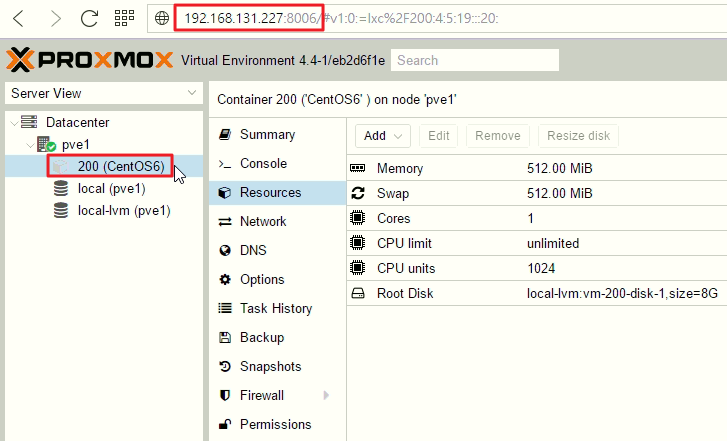Expand the Firewall submenu arrow
Image resolution: width=727 pixels, height=441 pixels.
pyautogui.click(x=326, y=396)
